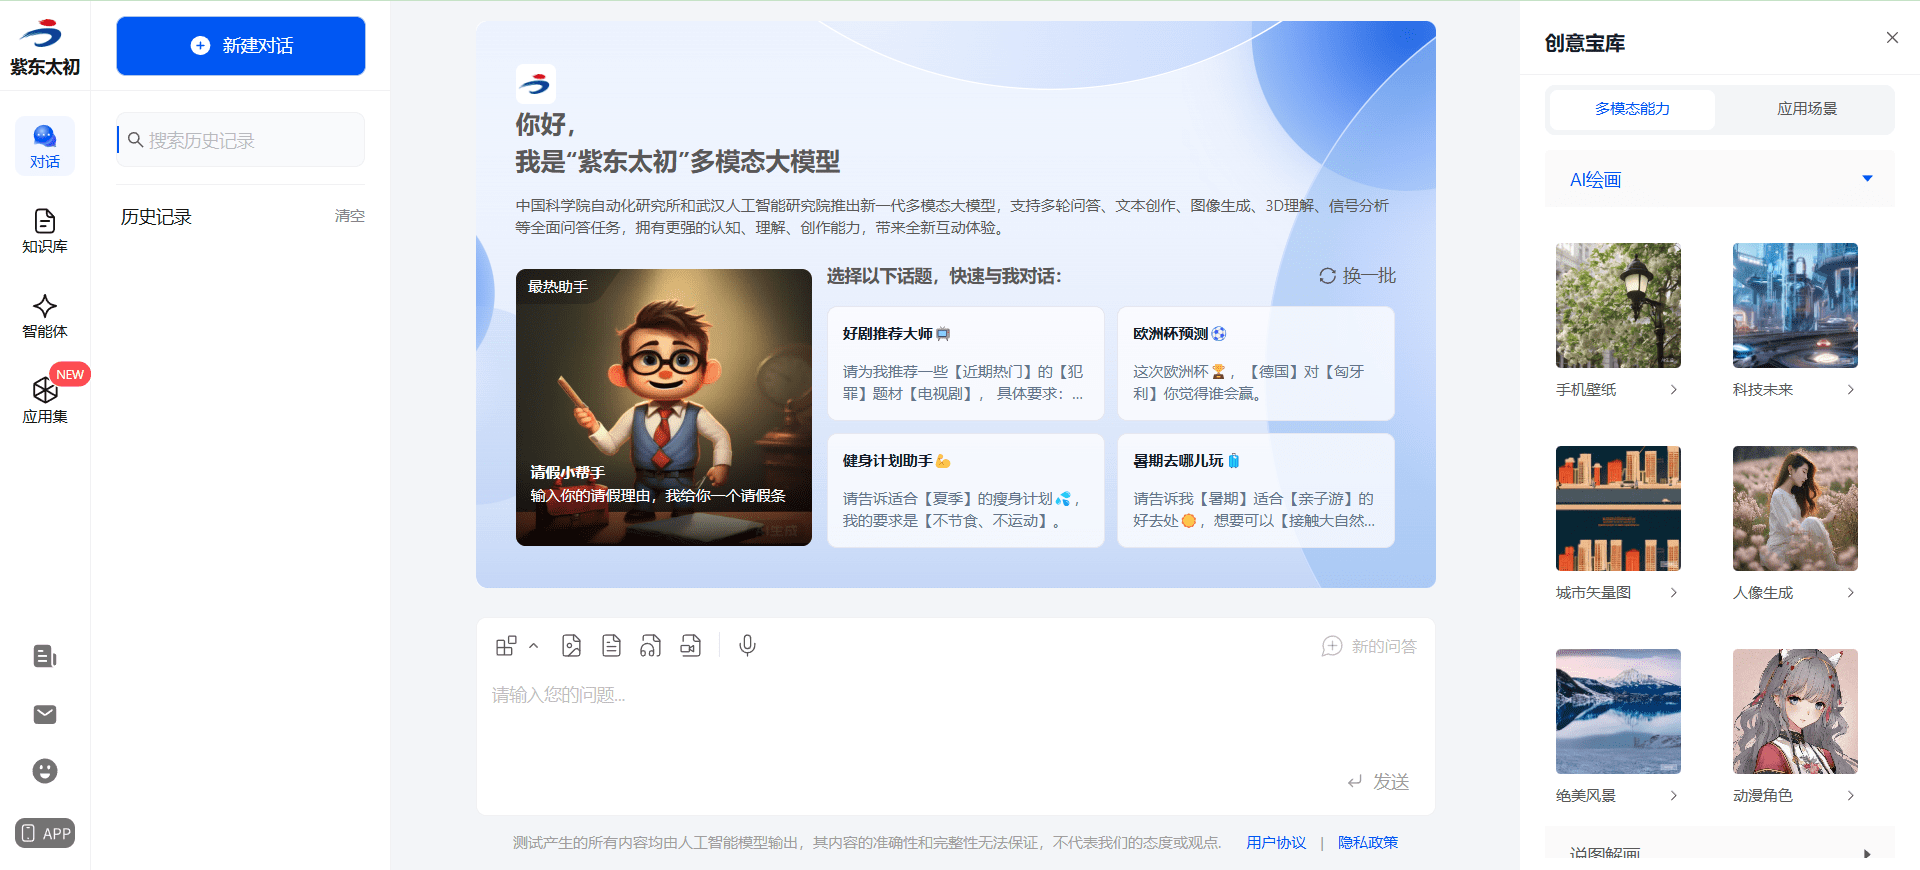The height and width of the screenshot is (870, 1920).
Task: Activate the microphone voice input
Action: click(747, 646)
